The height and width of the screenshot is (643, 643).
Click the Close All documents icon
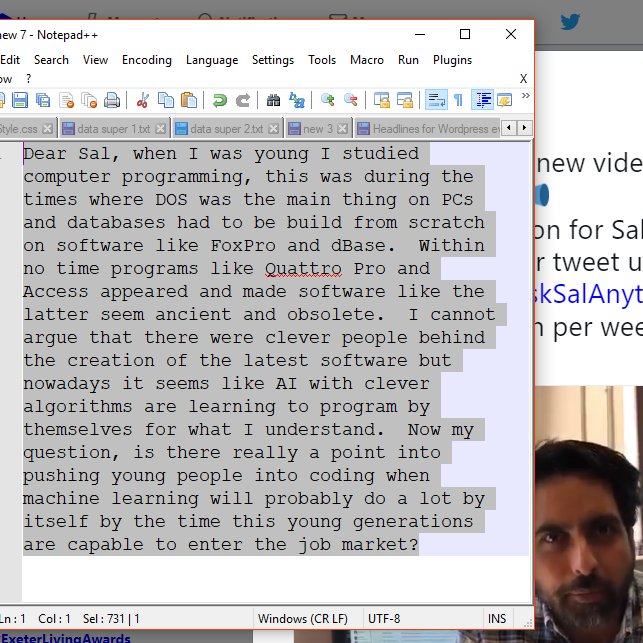[x=89, y=100]
